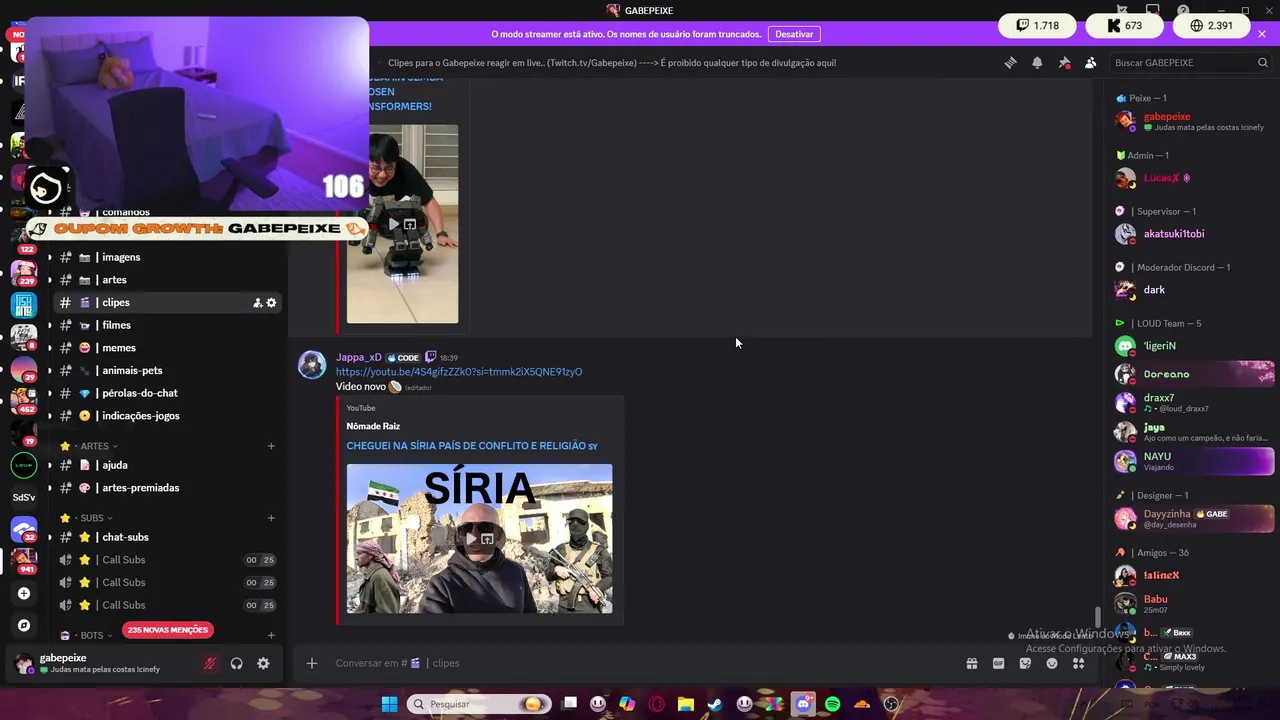Open the apps icon in message bar
The width and height of the screenshot is (1280, 720).
point(1079,663)
